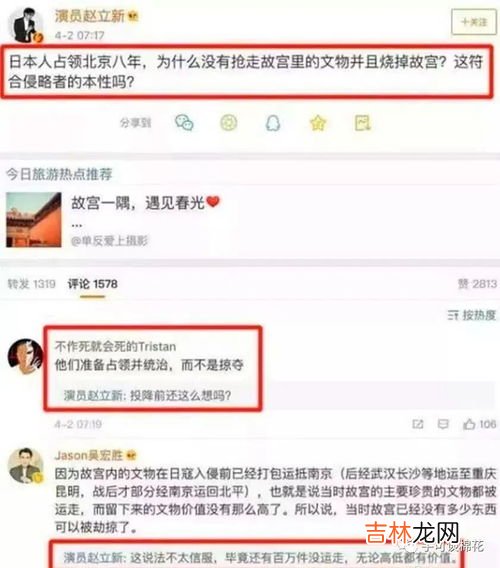Switch to 转发 1319 tab
The image size is (500, 568).
point(32,284)
